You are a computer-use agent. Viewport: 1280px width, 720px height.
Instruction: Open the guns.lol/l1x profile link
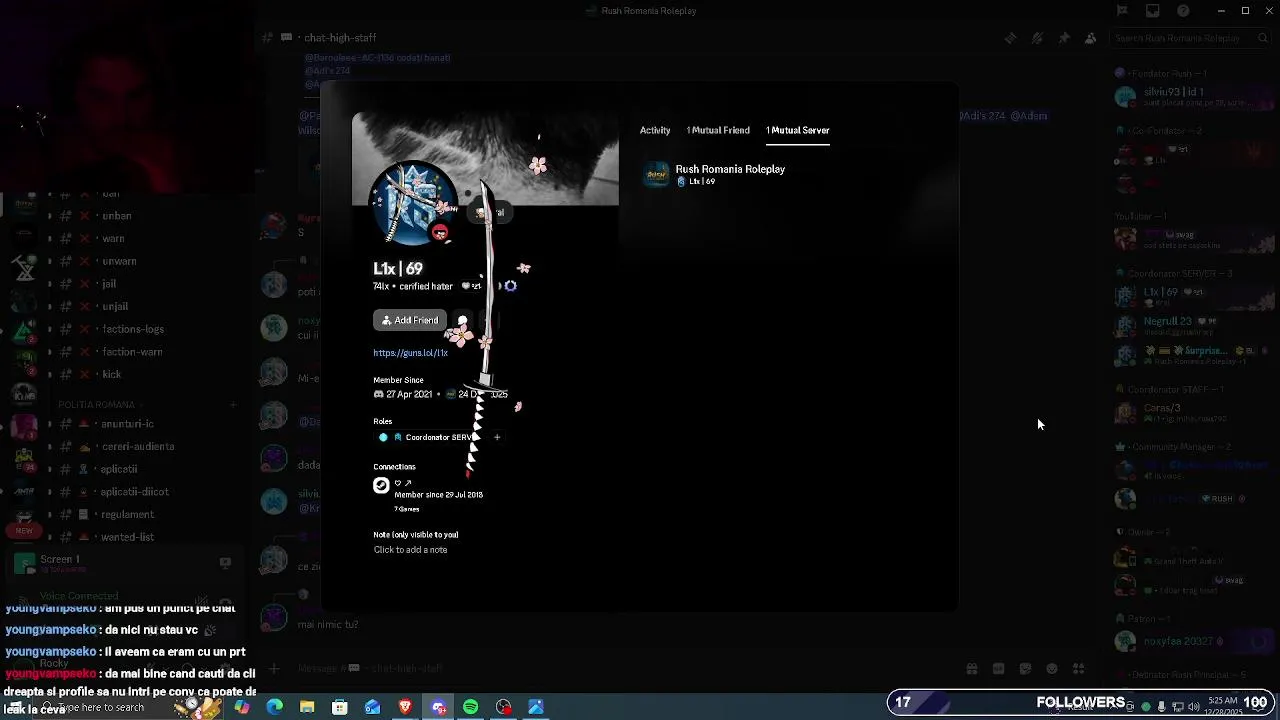coord(410,353)
